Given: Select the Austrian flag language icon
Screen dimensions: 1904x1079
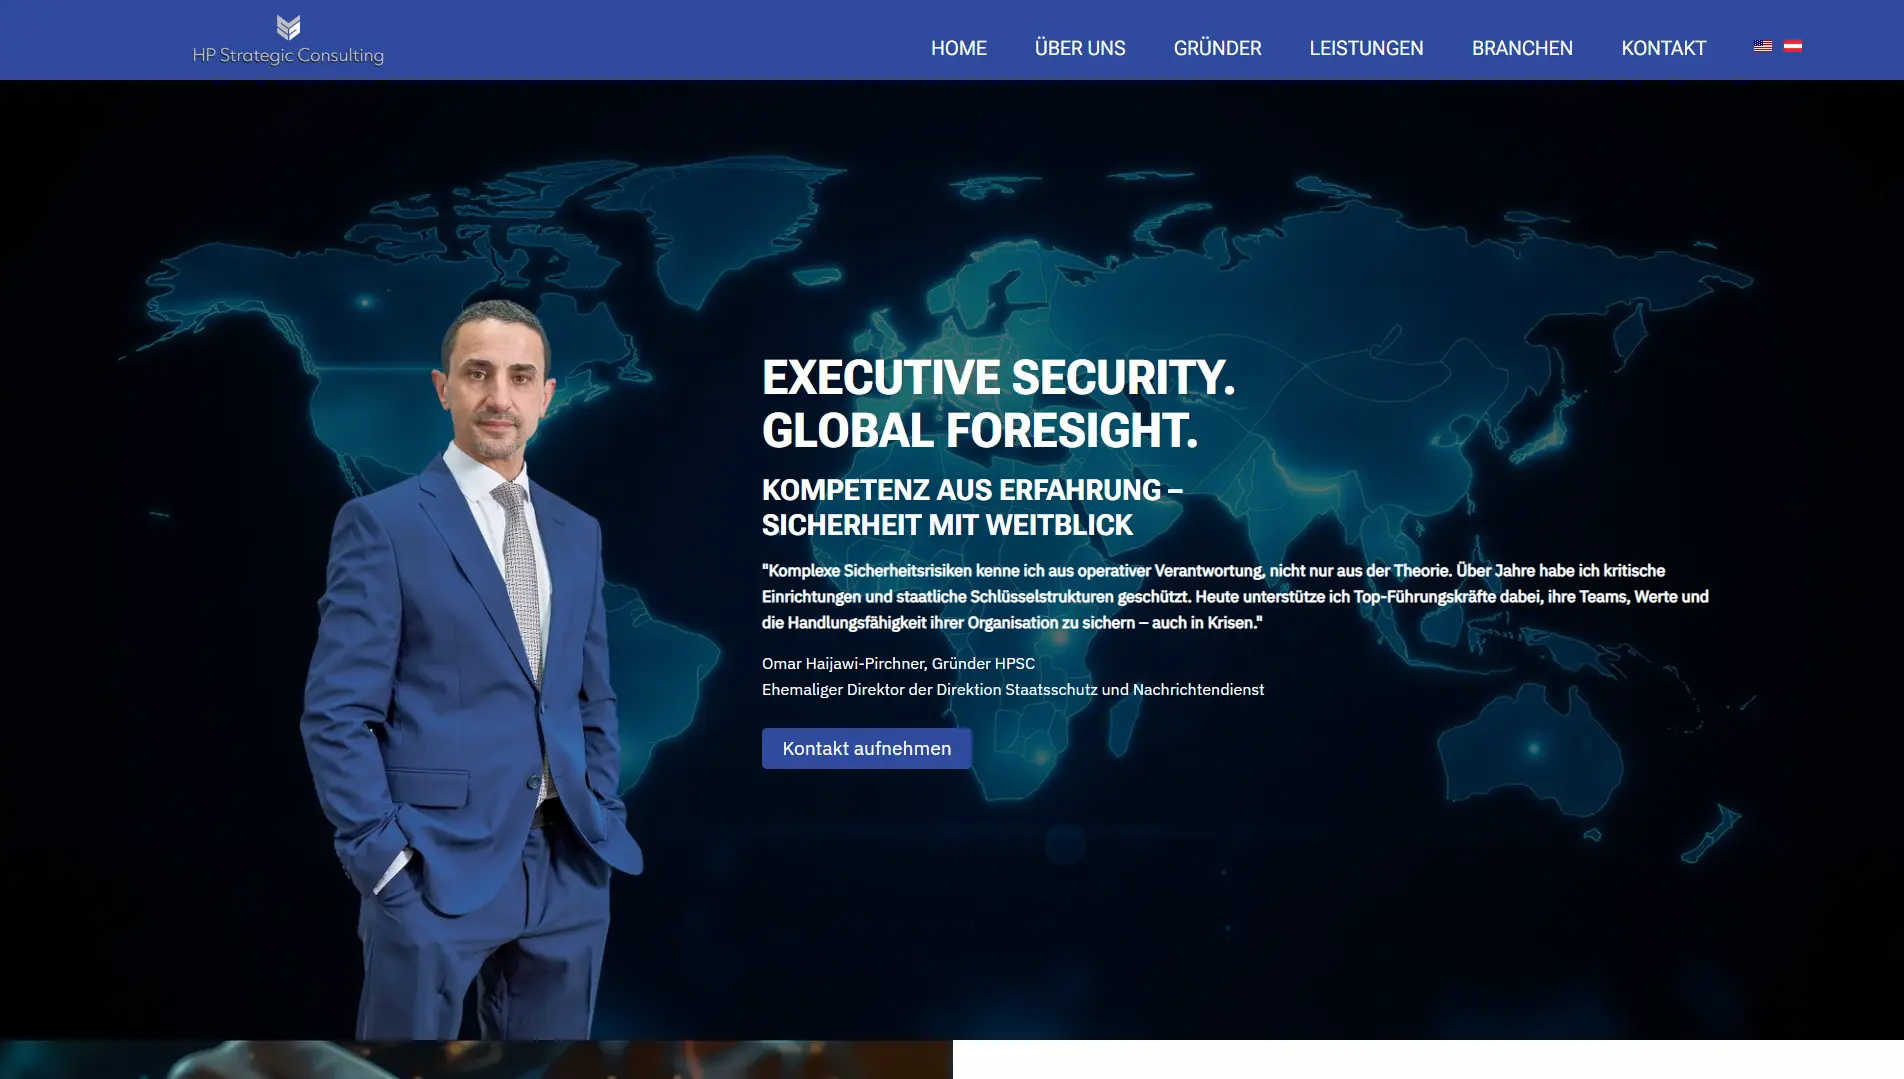Looking at the screenshot, I should pos(1793,46).
